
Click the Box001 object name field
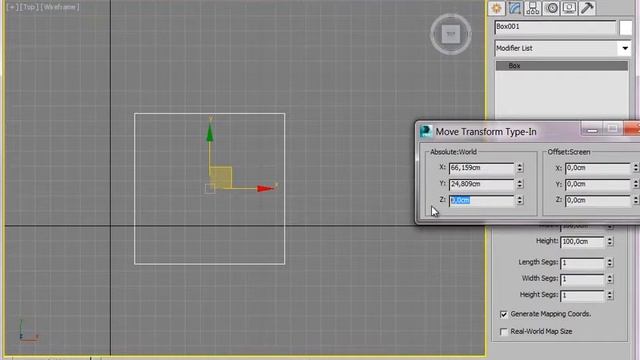click(555, 27)
